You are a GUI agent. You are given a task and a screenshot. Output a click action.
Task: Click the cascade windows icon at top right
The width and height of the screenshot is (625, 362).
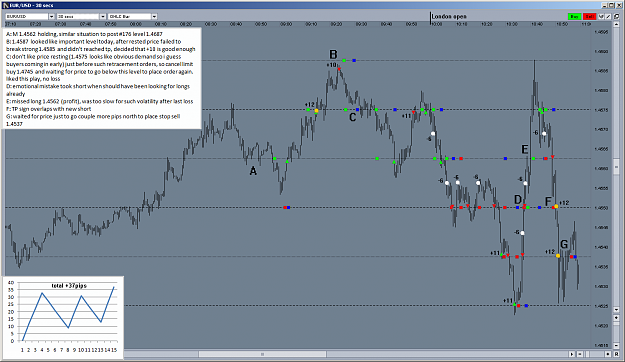click(x=617, y=16)
